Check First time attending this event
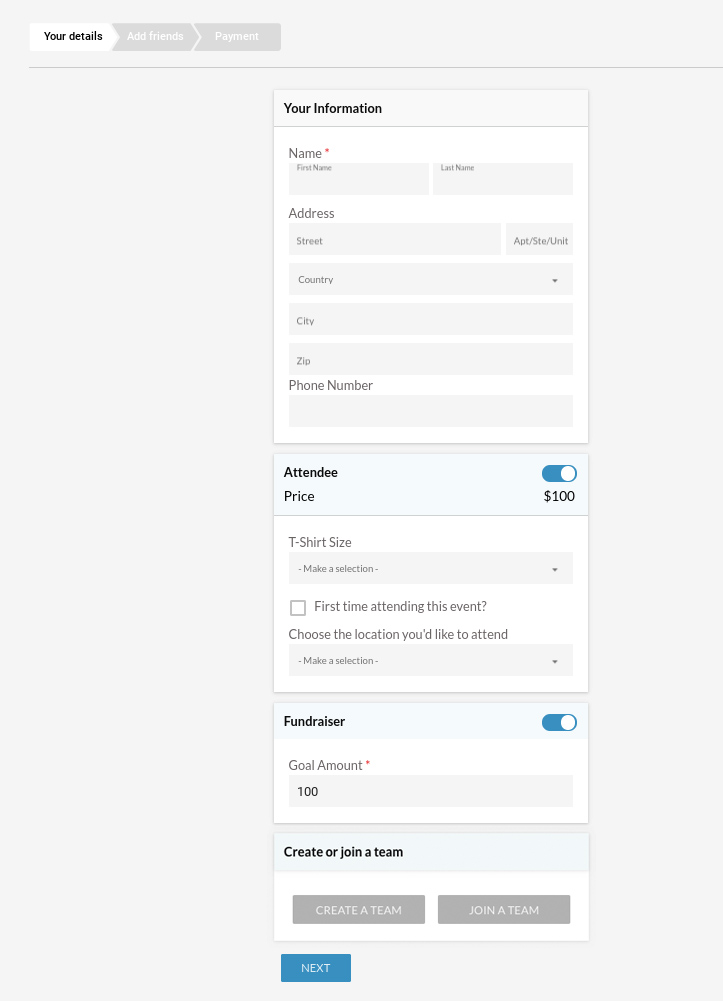This screenshot has height=1001, width=723. [x=298, y=607]
